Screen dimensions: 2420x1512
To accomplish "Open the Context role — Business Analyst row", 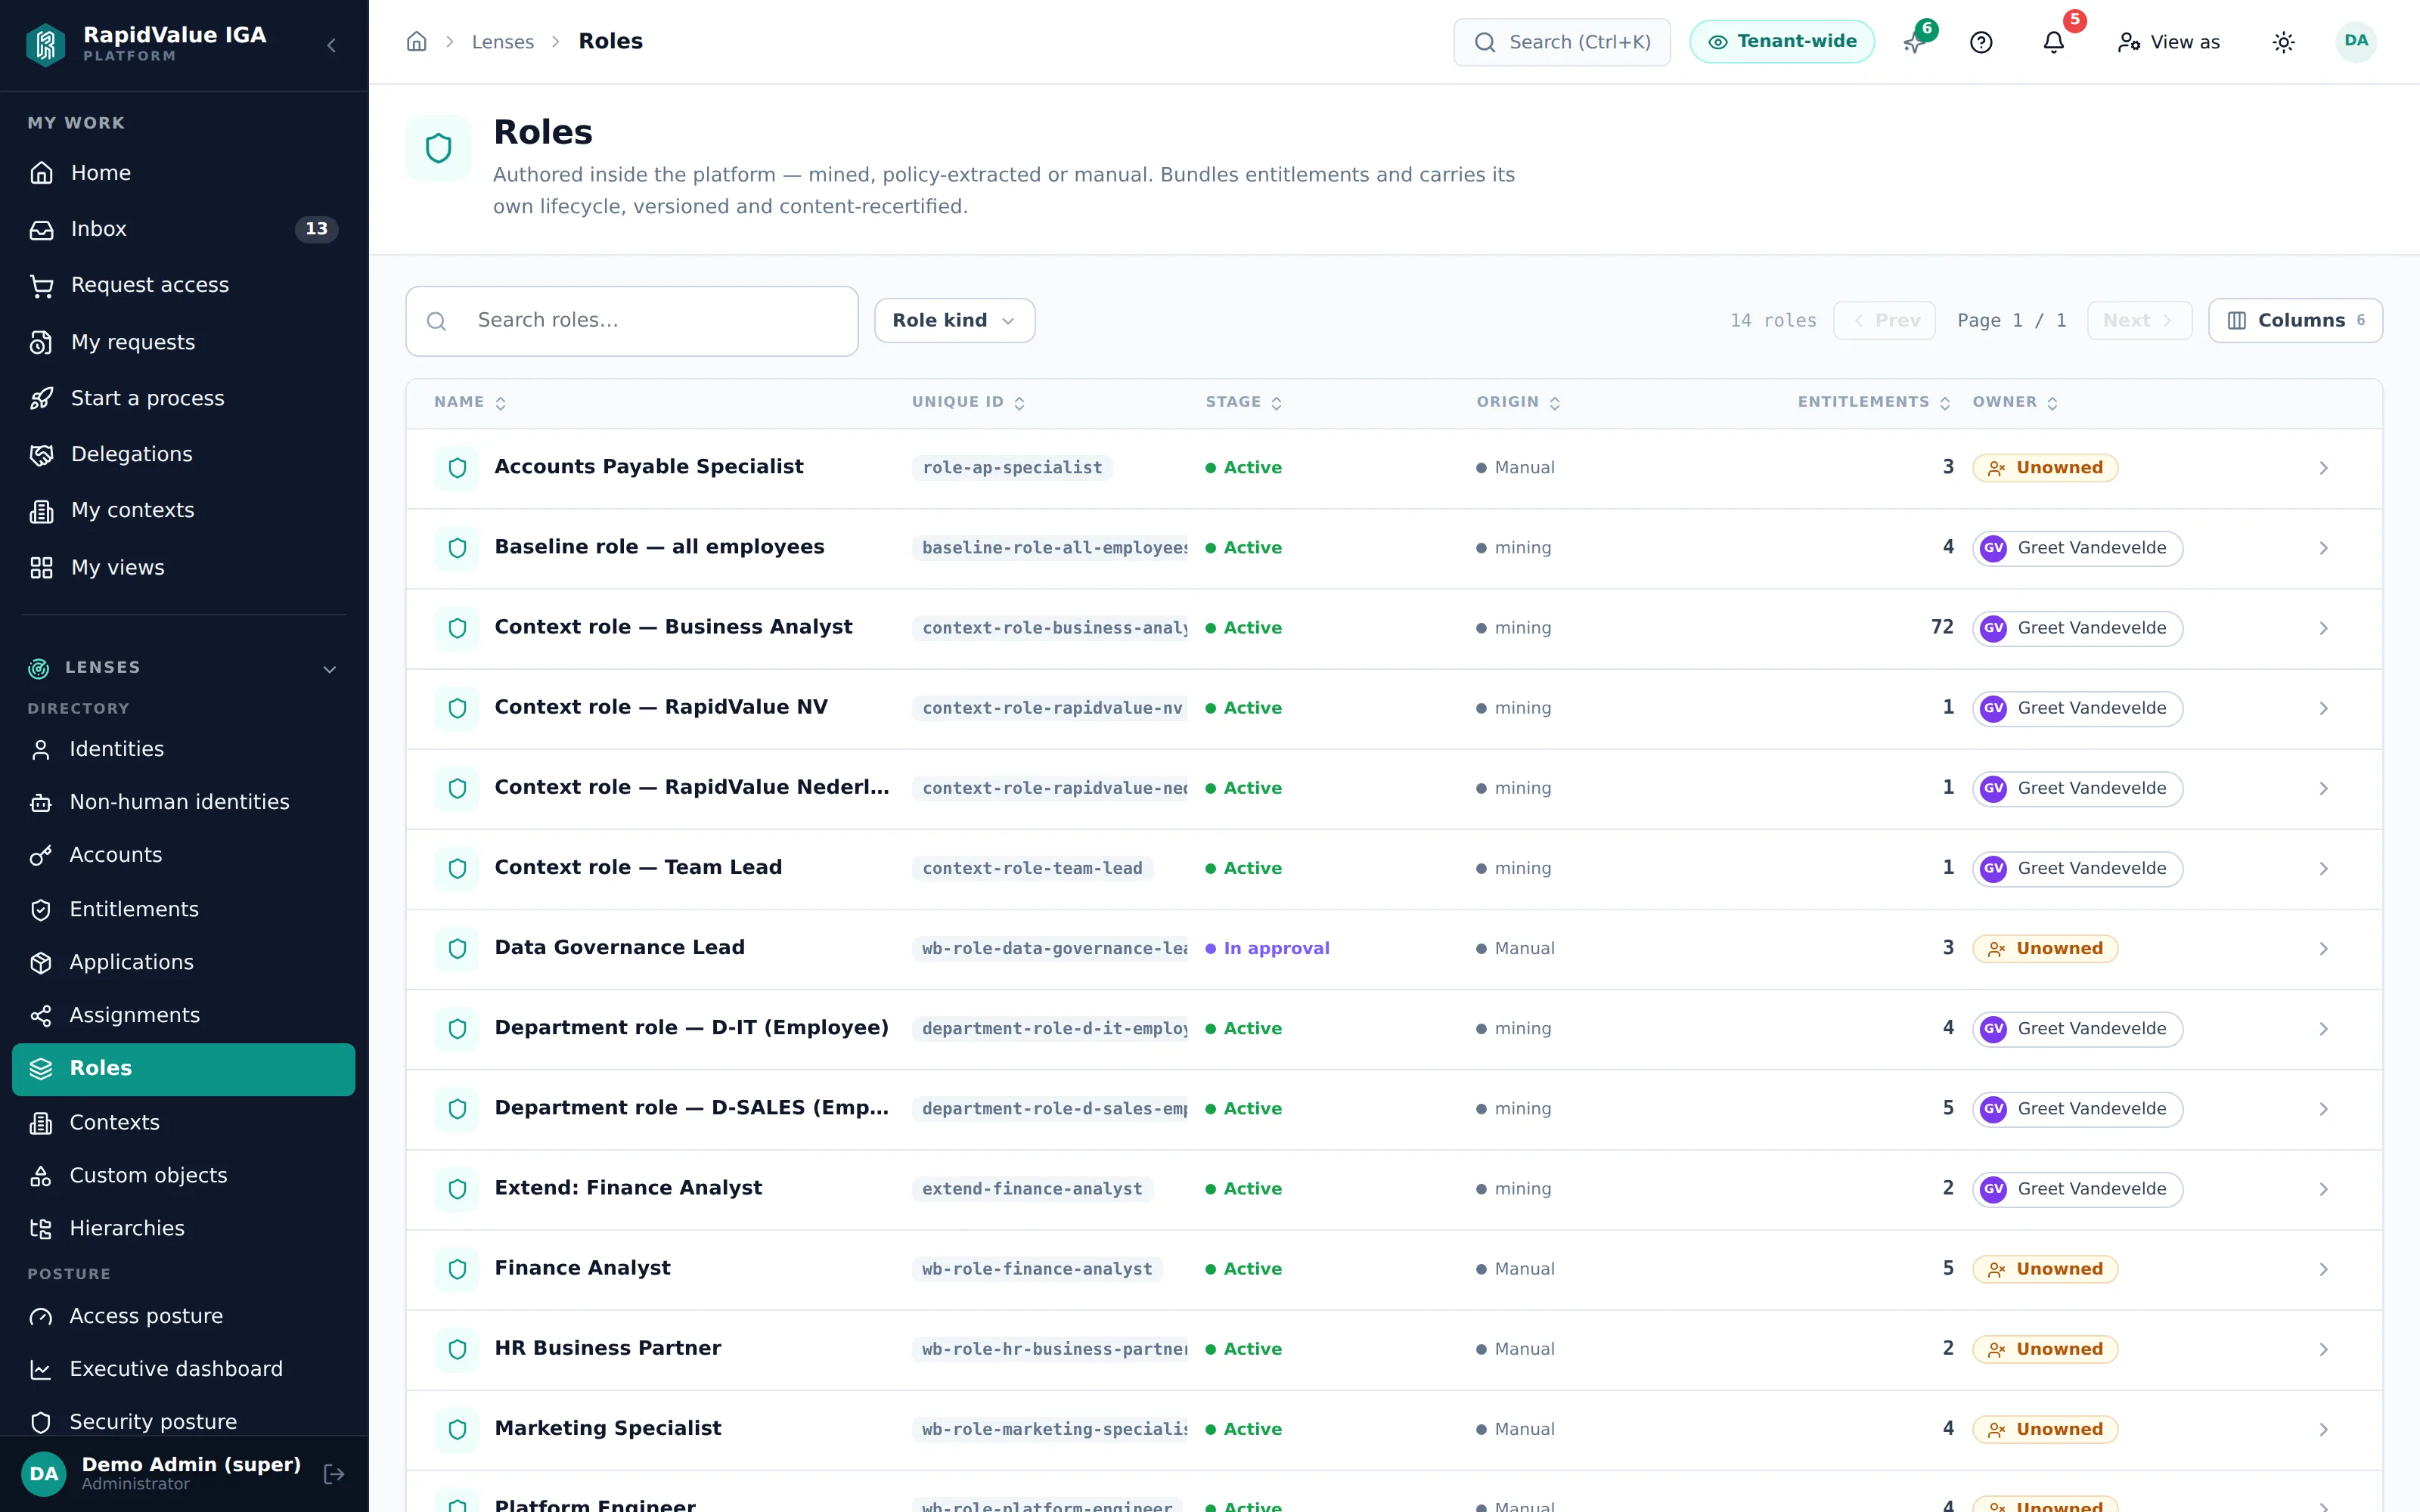I will [x=1394, y=629].
